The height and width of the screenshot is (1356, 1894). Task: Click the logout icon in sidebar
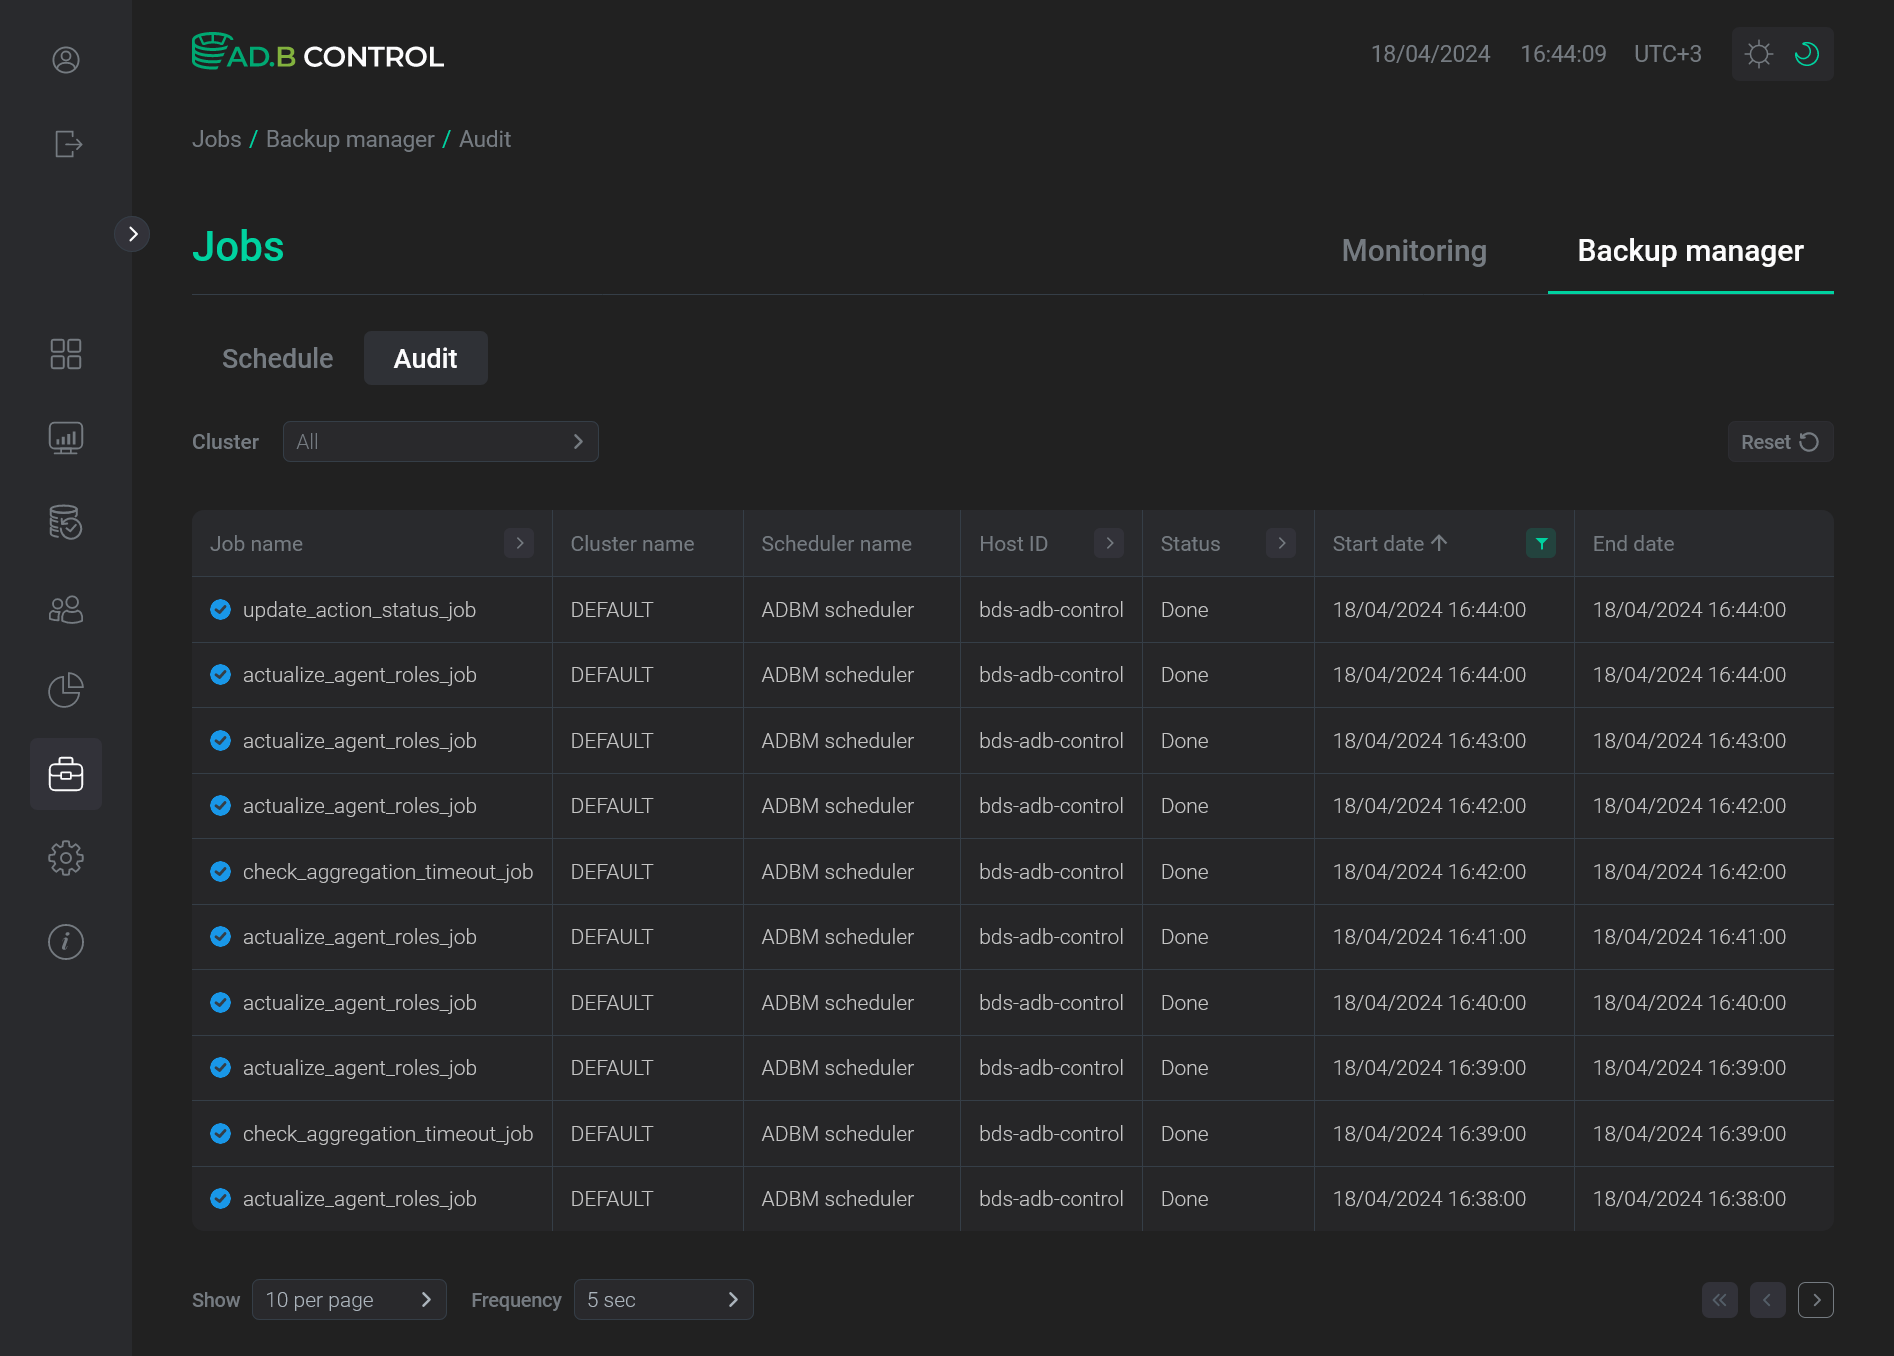click(66, 145)
